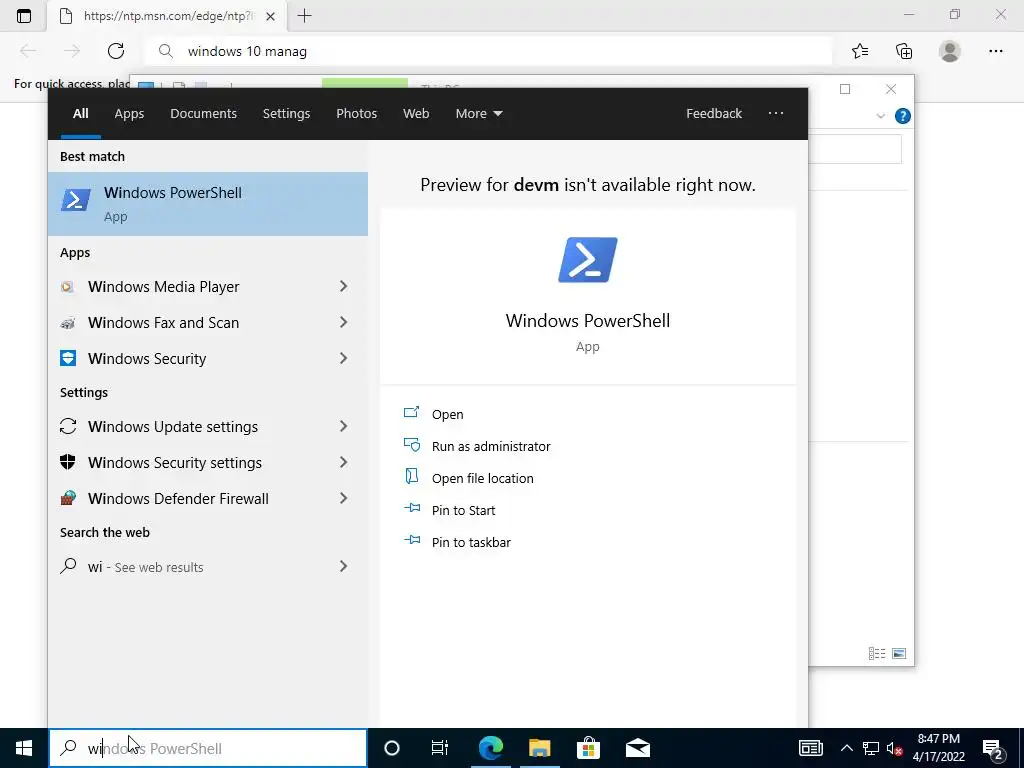Open Windows Defender Firewall result
This screenshot has height=768, width=1024.
(x=208, y=498)
